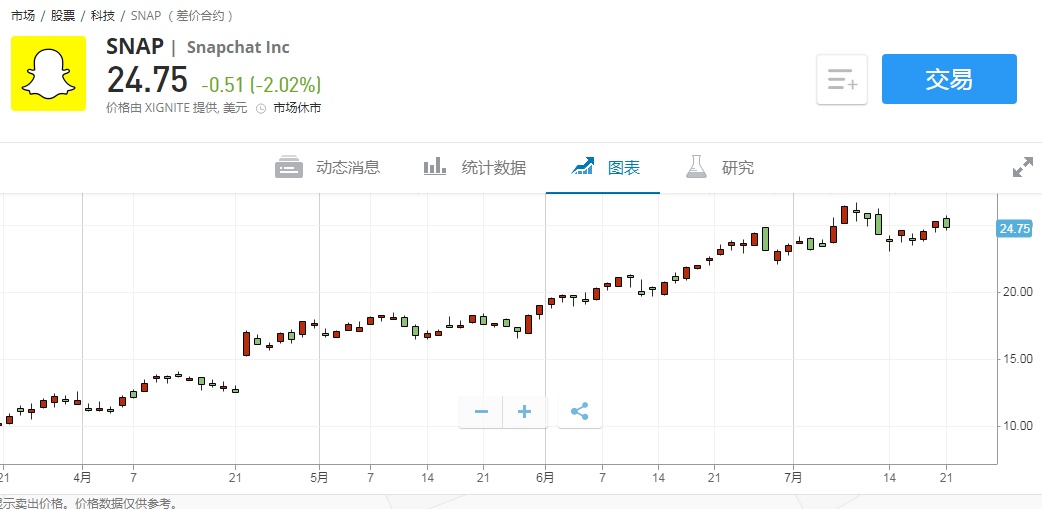Go to 市场 breadcrumb link
The image size is (1042, 509).
[x=22, y=16]
